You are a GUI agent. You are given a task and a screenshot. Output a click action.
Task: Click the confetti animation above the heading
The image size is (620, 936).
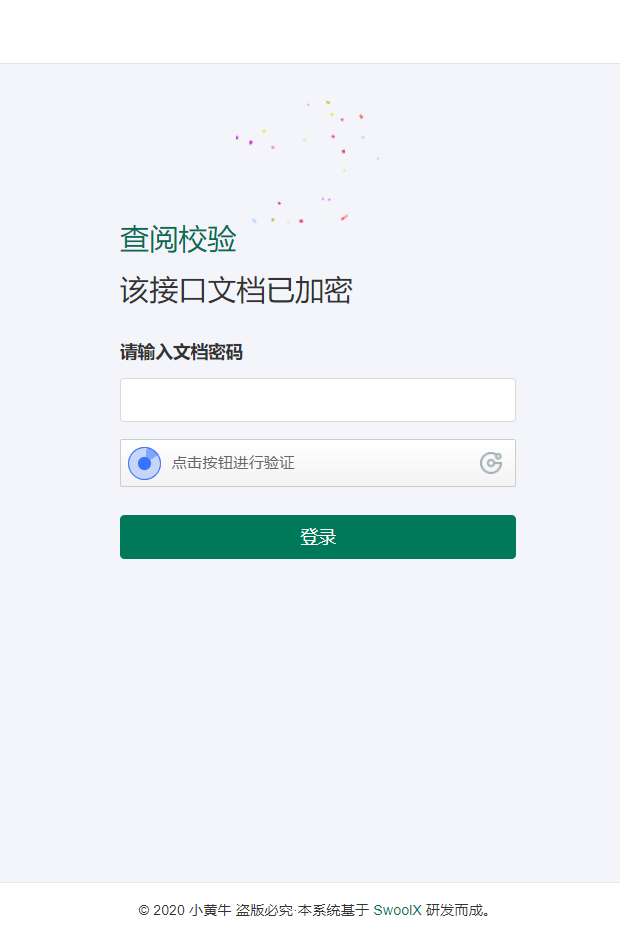click(307, 162)
